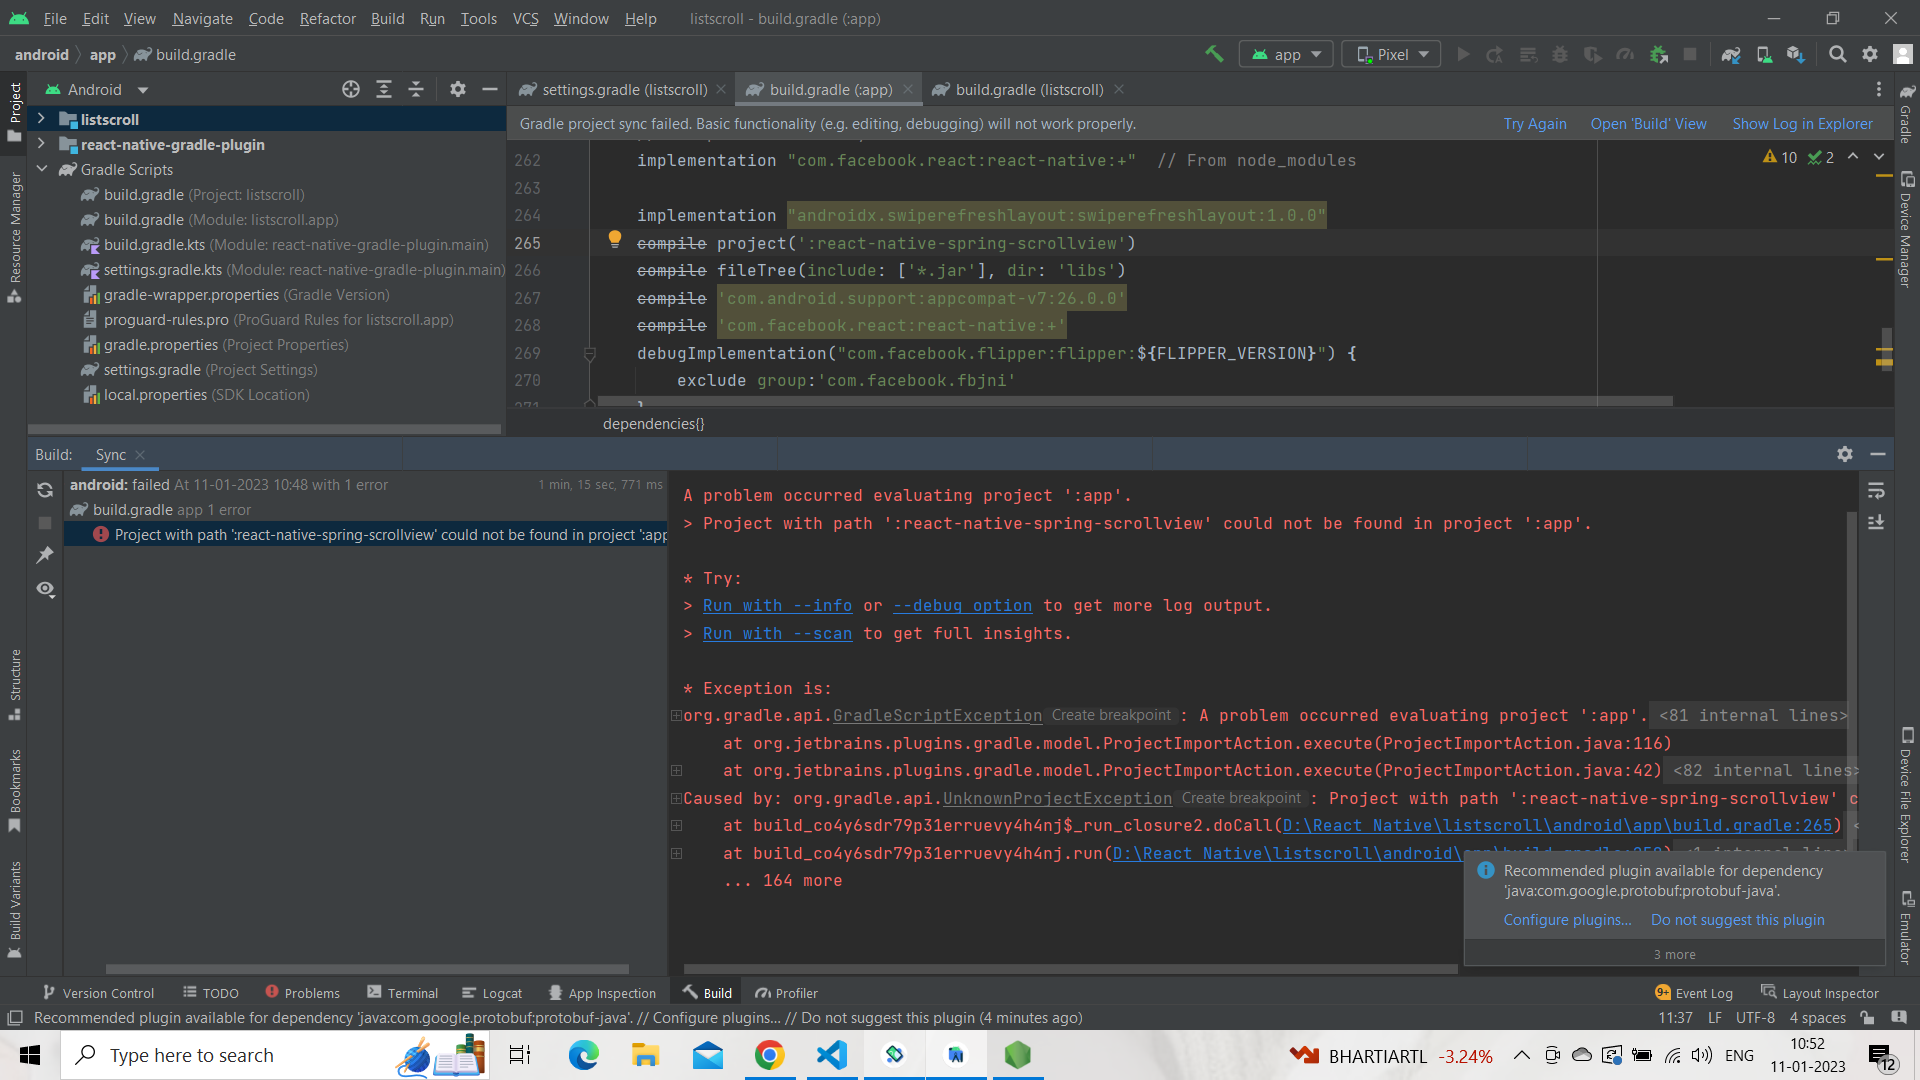Image resolution: width=1920 pixels, height=1080 pixels.
Task: Switch to build.gradle (listscroll) tab
Action: [1029, 89]
